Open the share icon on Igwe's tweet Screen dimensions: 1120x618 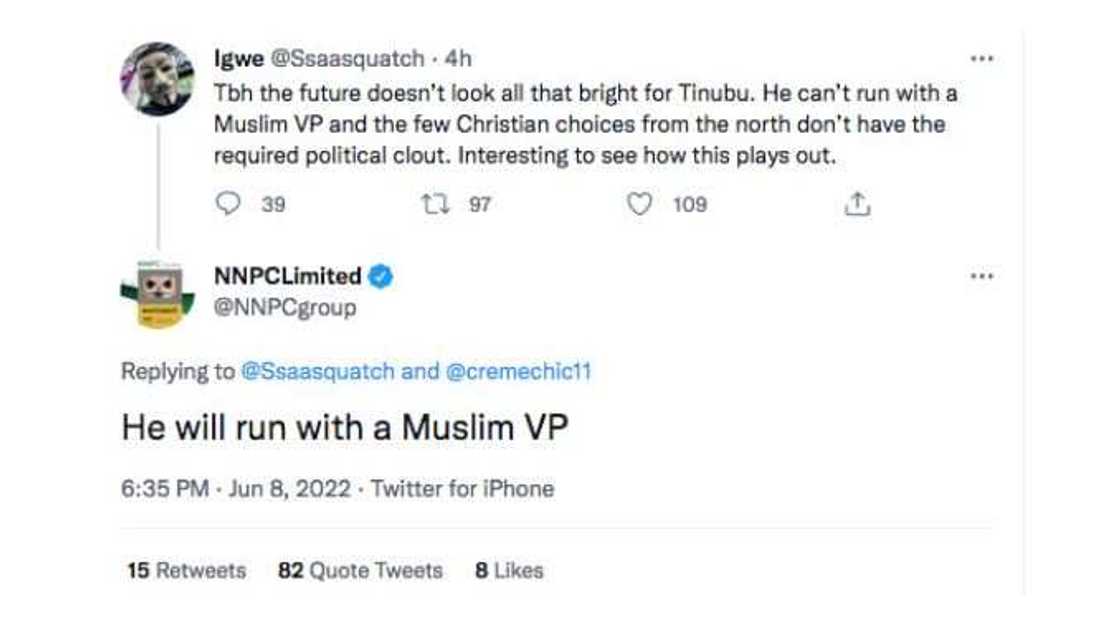point(857,201)
